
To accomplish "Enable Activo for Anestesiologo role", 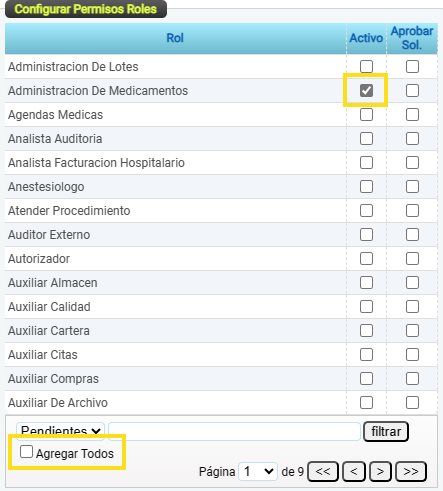I will pyautogui.click(x=366, y=186).
